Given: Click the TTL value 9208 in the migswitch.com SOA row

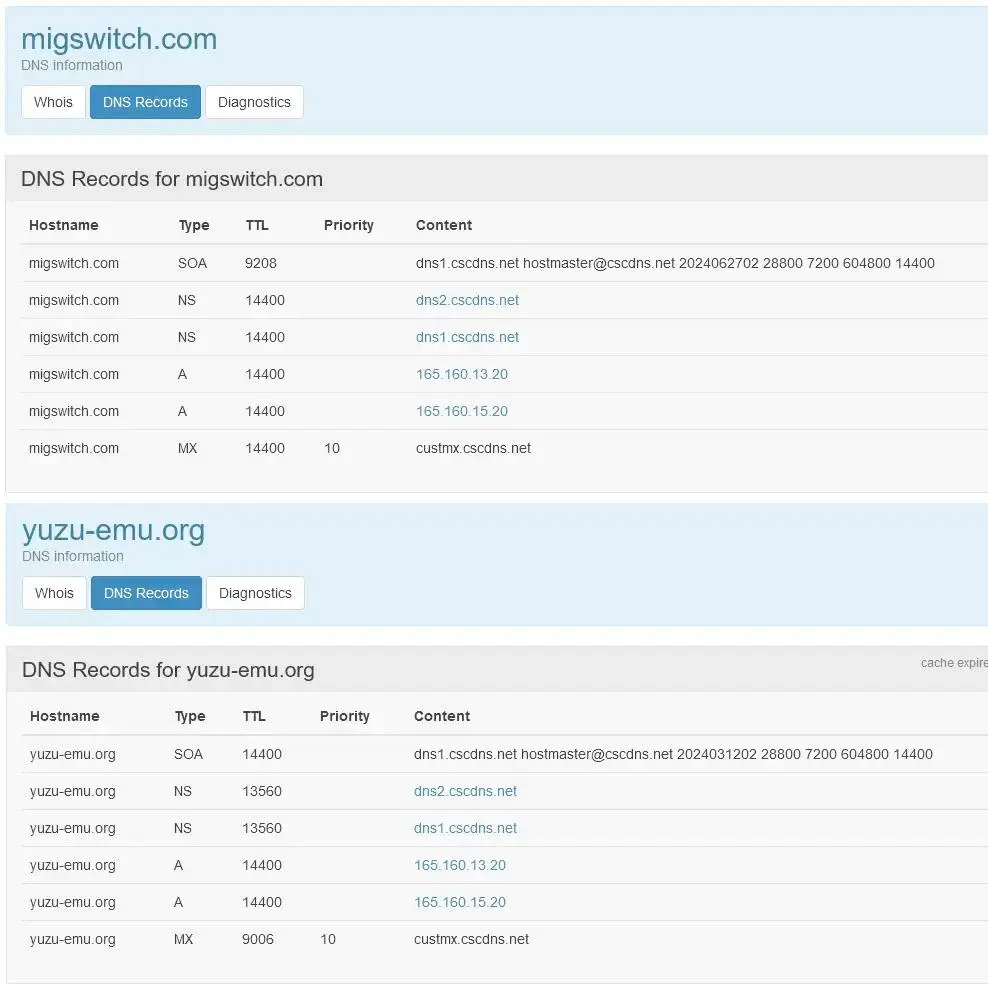Looking at the screenshot, I should click(x=261, y=263).
